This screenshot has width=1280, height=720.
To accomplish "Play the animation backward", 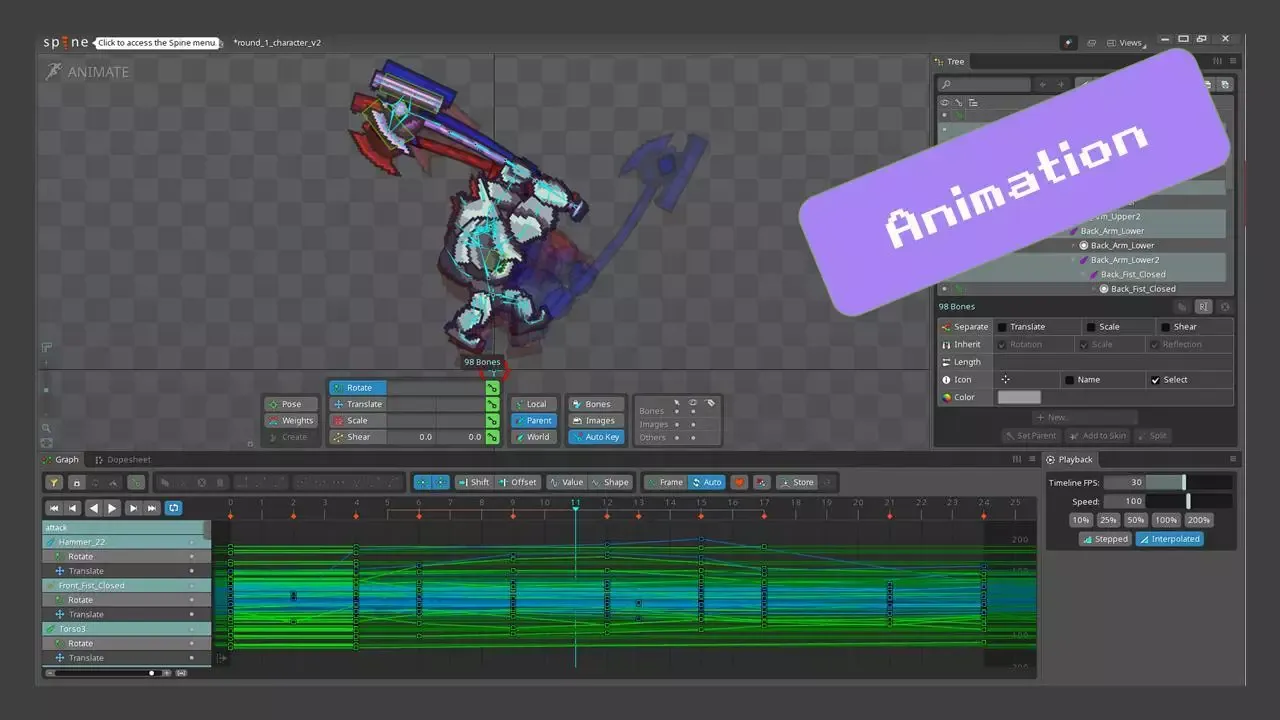I will (x=94, y=508).
